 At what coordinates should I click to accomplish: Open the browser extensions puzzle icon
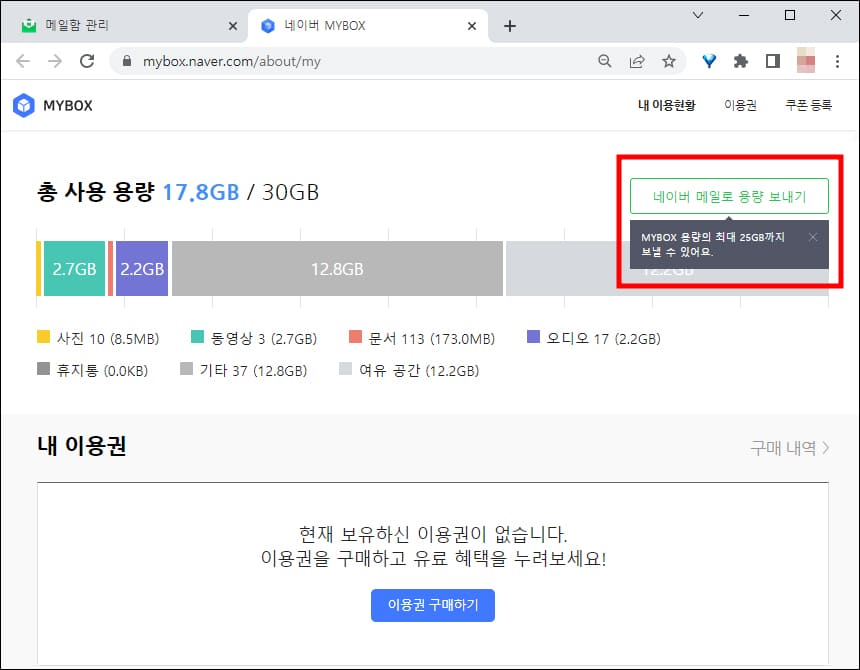[x=740, y=61]
